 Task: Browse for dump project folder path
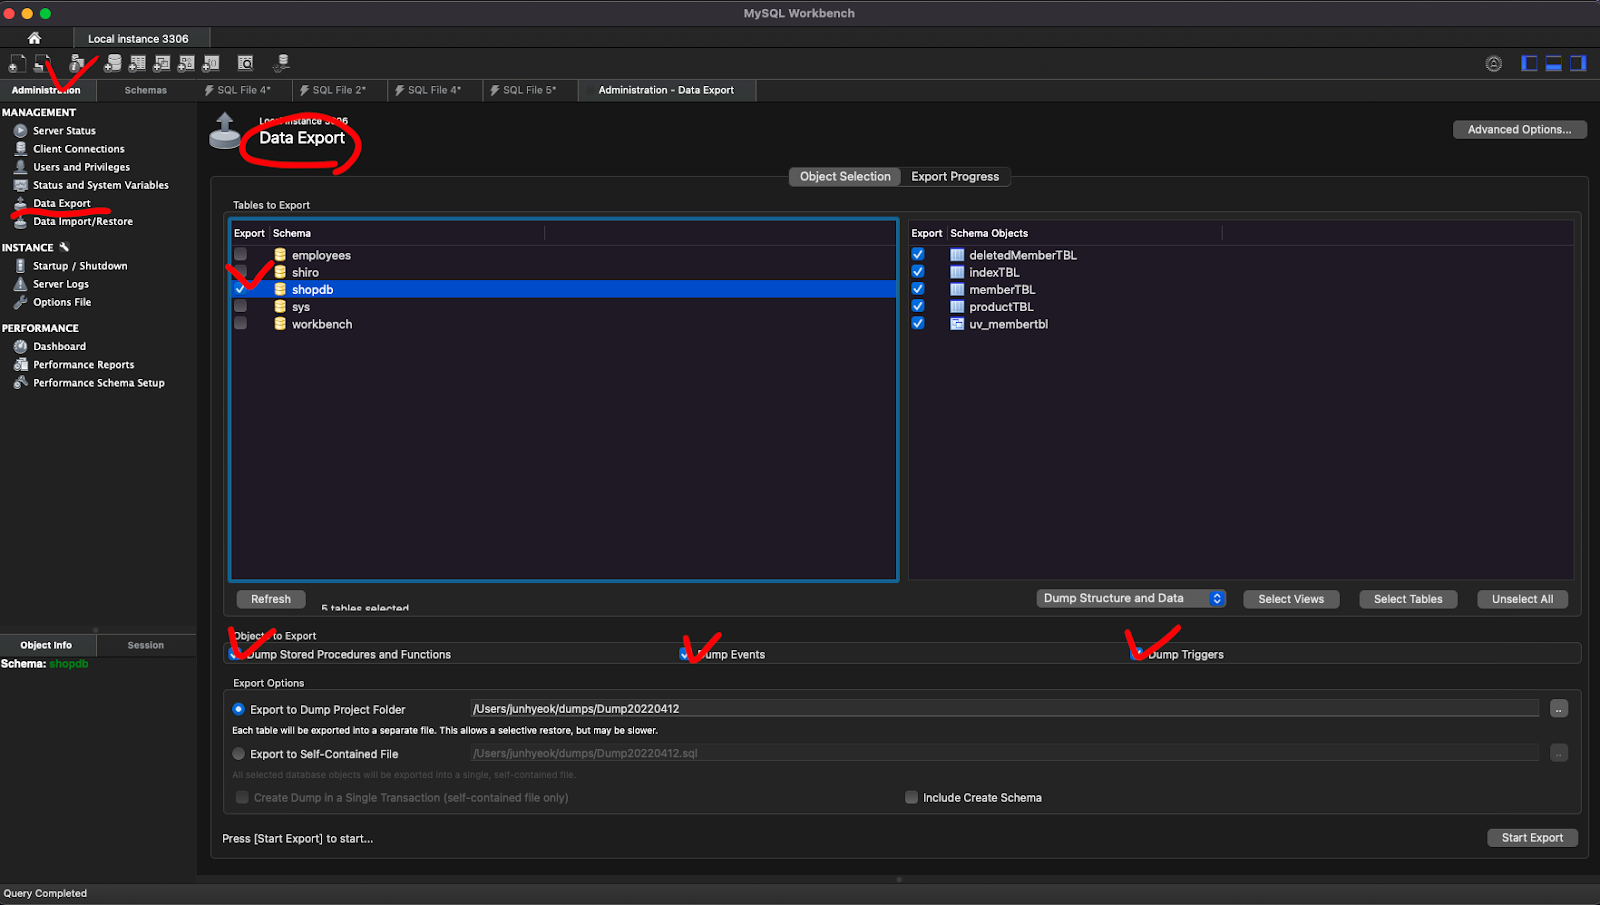[x=1559, y=709]
